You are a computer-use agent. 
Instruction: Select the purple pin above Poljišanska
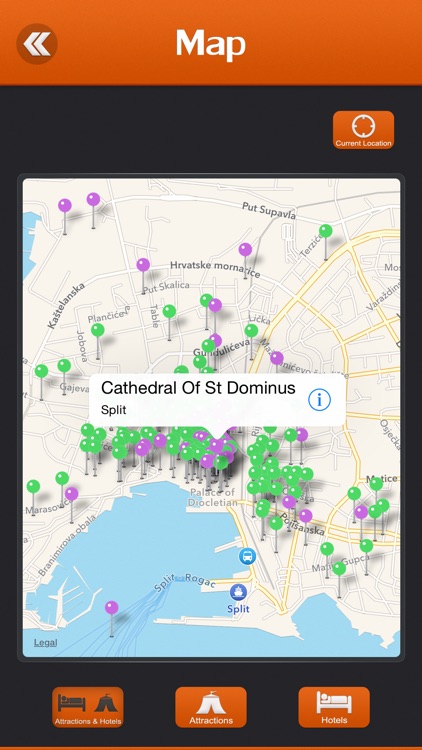(306, 516)
